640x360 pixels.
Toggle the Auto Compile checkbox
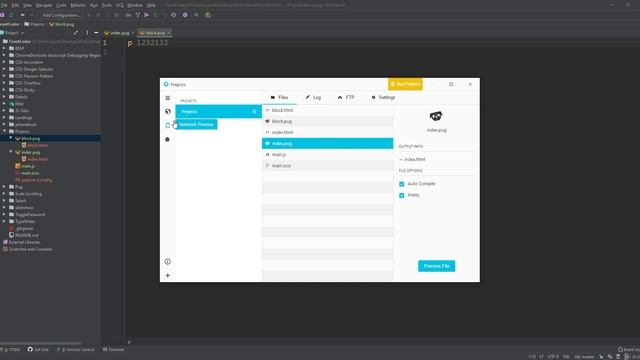pos(402,184)
